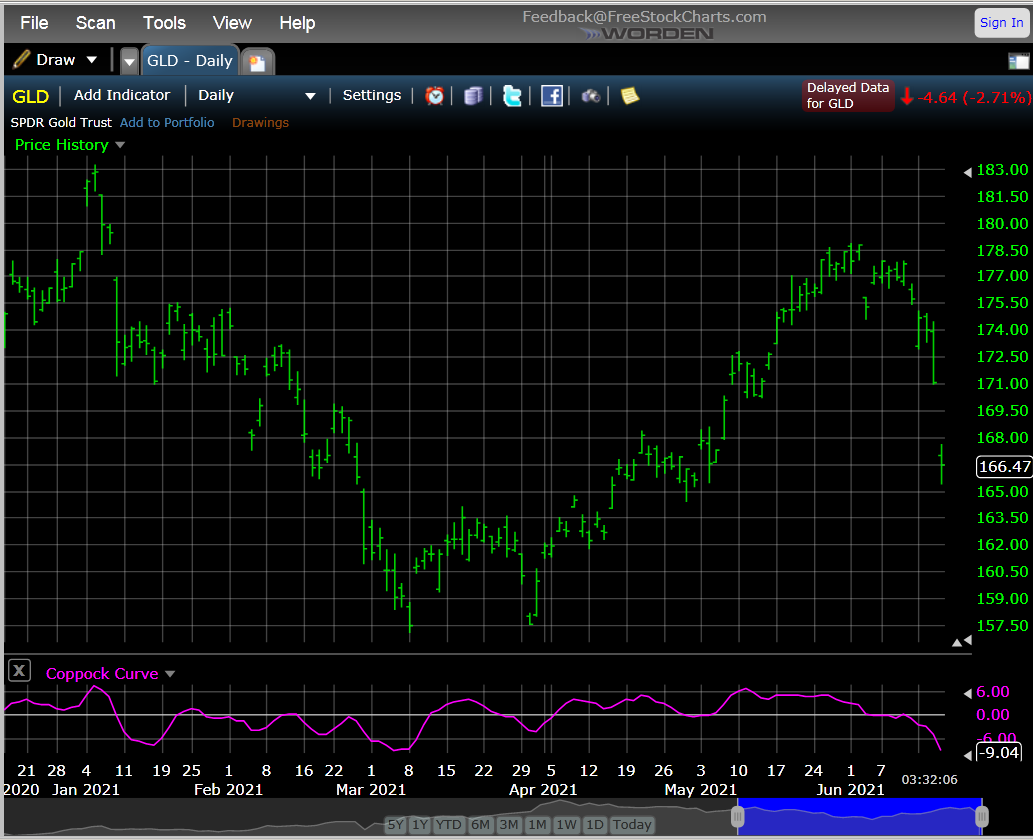Click the arrow beside -9.04 value
Viewport: 1033px width, 840px height.
click(x=967, y=755)
